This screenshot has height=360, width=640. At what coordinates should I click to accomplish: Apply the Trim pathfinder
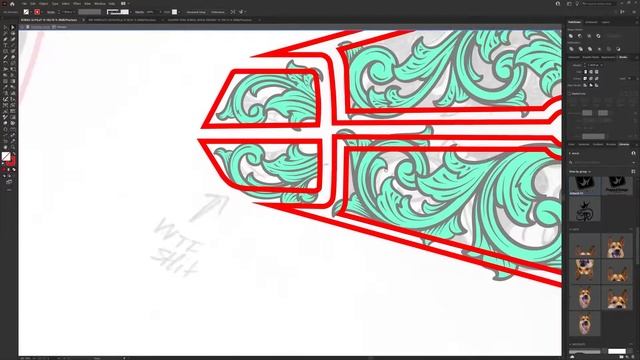pyautogui.click(x=581, y=49)
